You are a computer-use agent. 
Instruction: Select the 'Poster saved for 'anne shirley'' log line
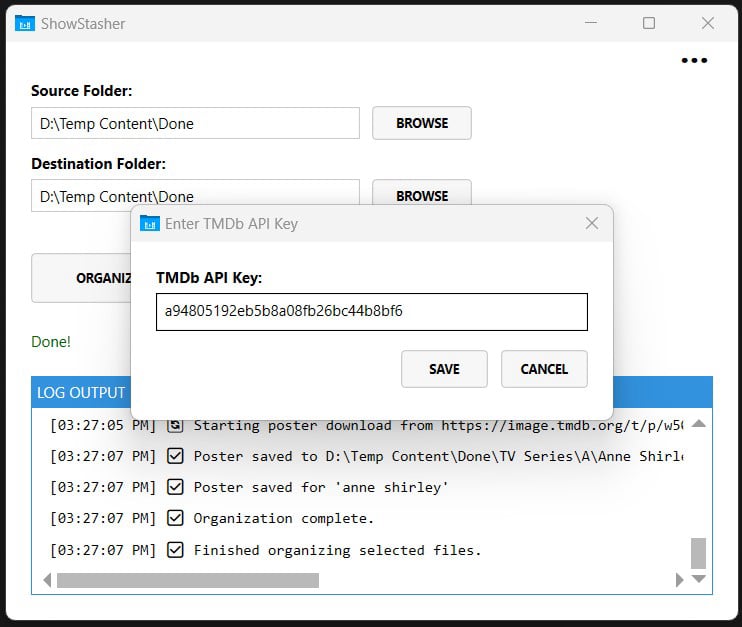point(321,487)
